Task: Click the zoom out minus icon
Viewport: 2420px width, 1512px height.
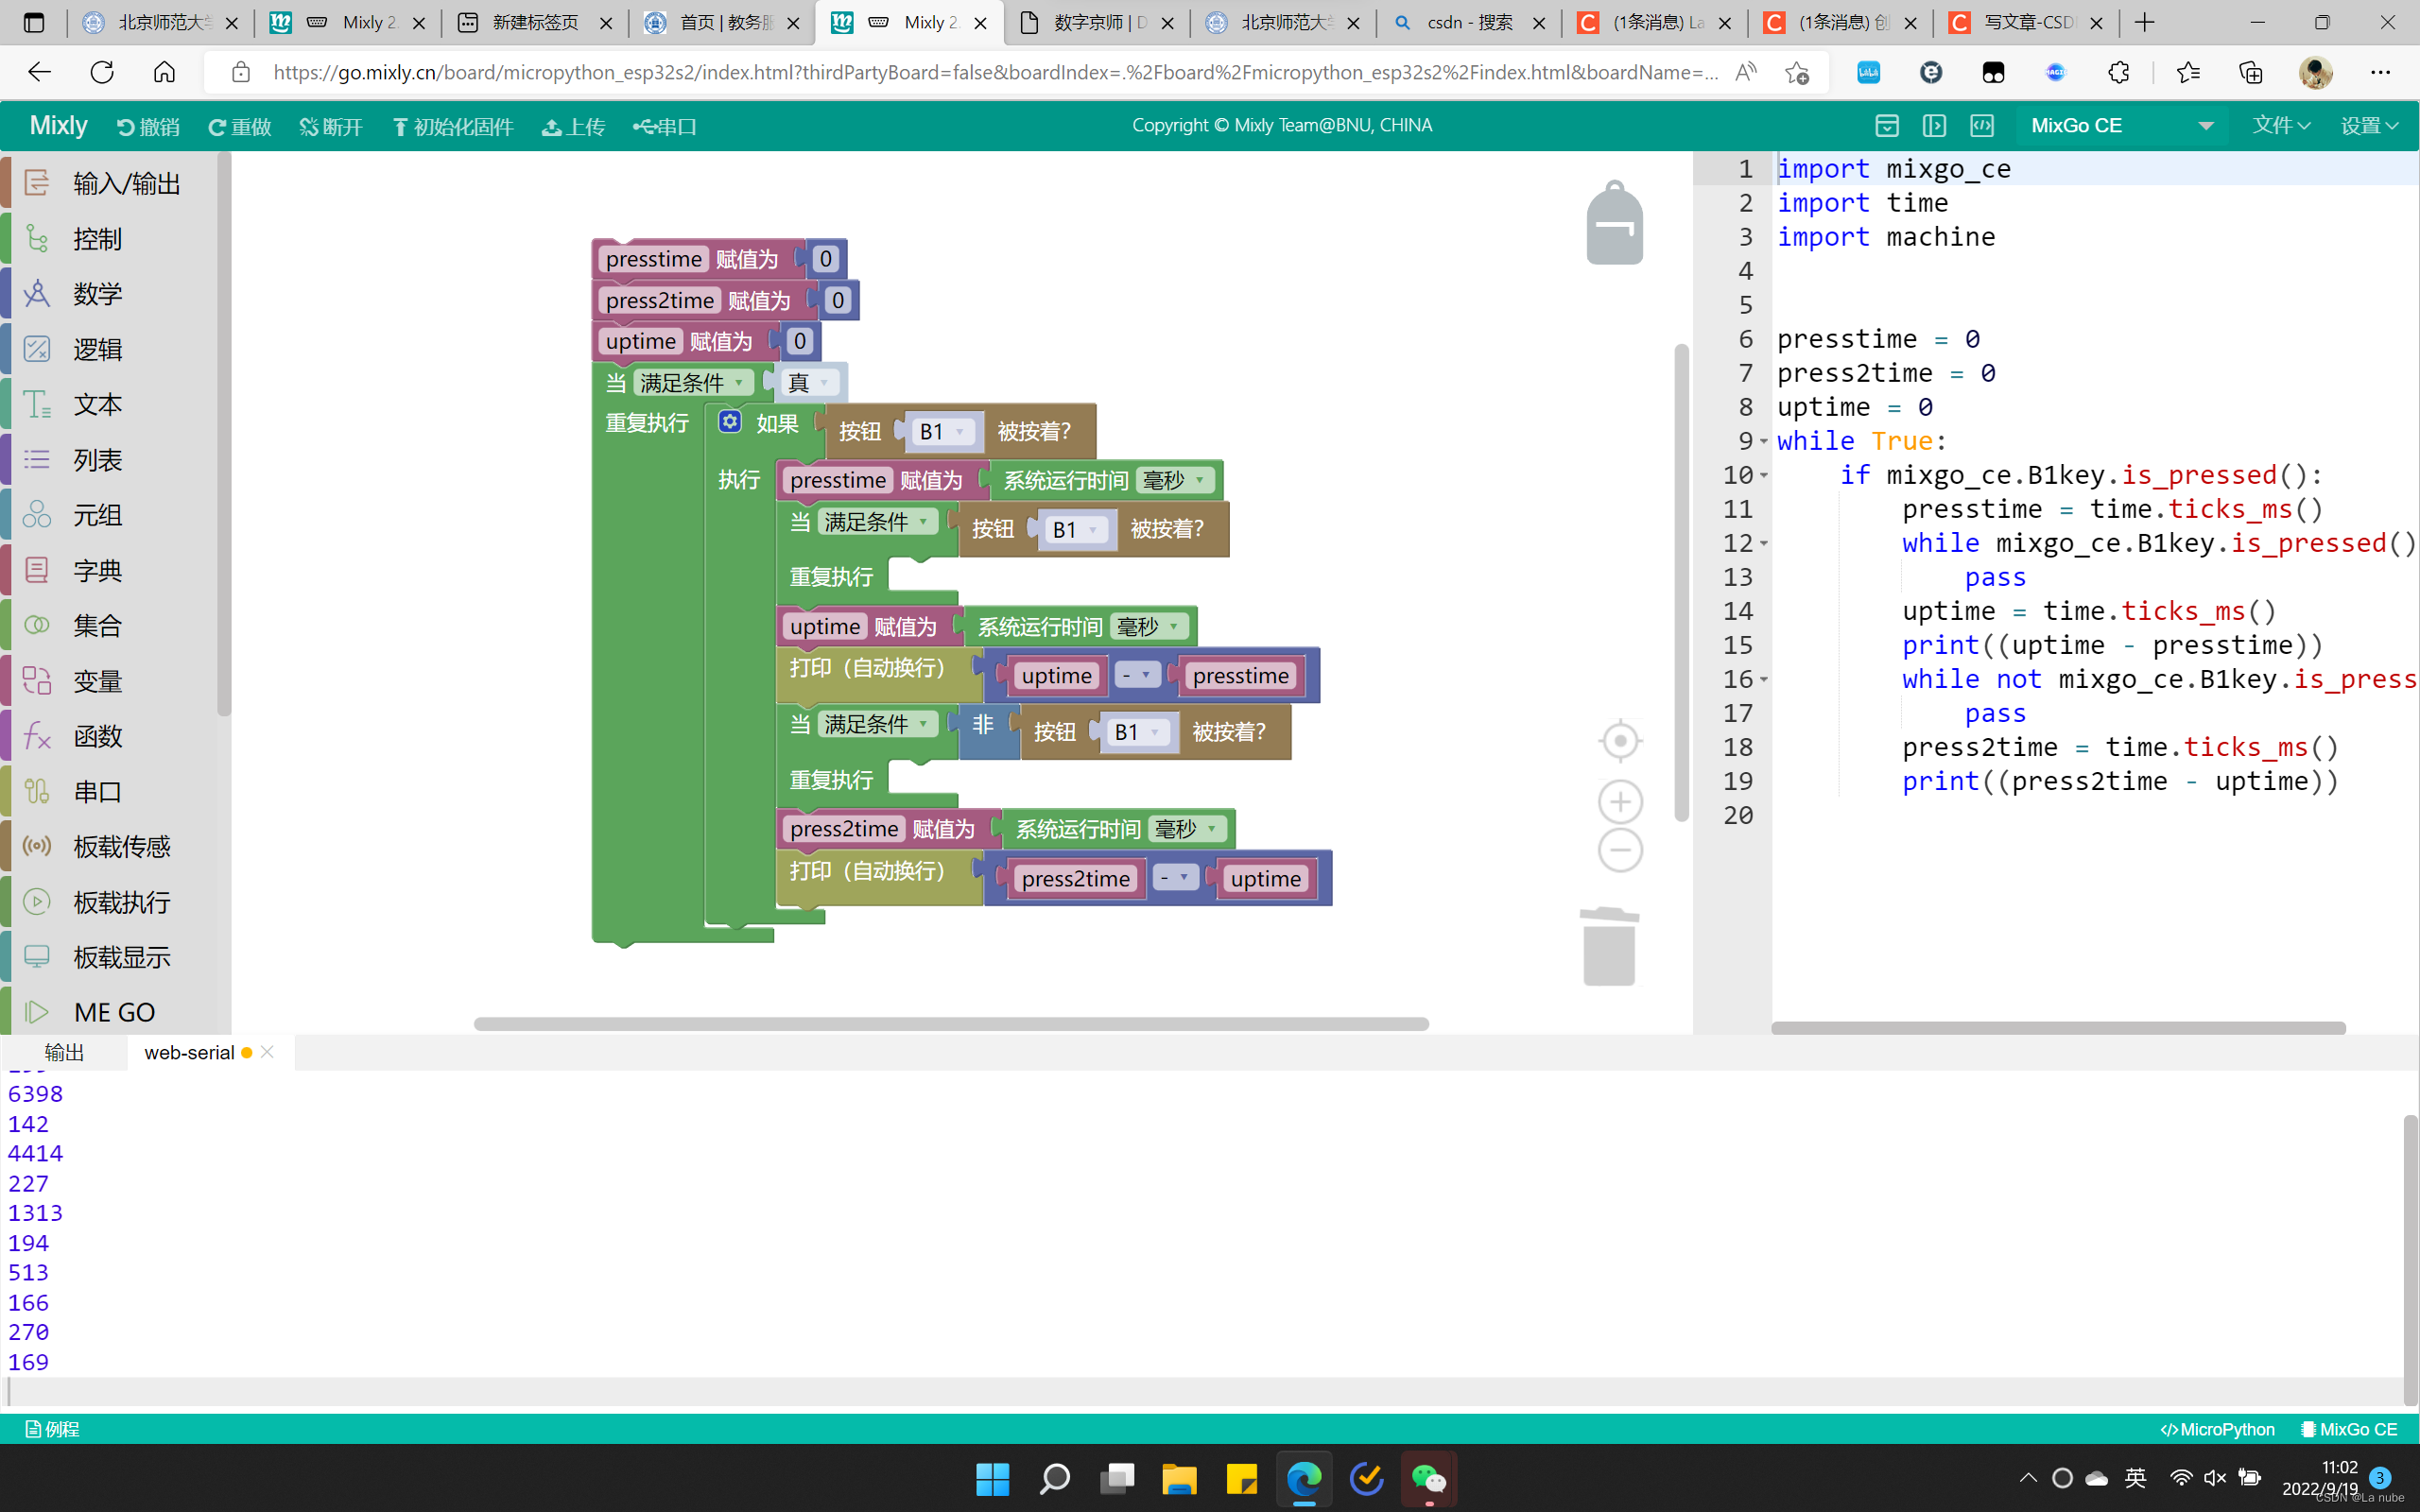Action: point(1620,850)
